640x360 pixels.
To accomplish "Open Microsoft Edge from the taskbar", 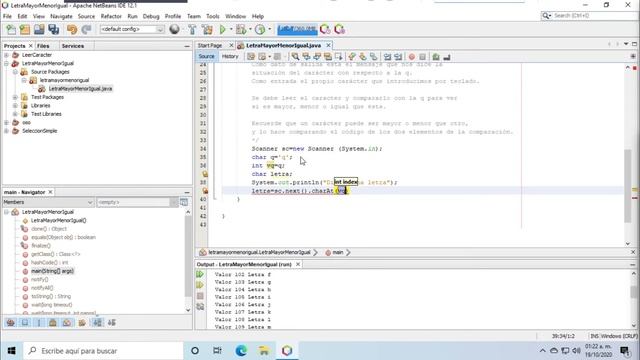I will click(x=241, y=351).
